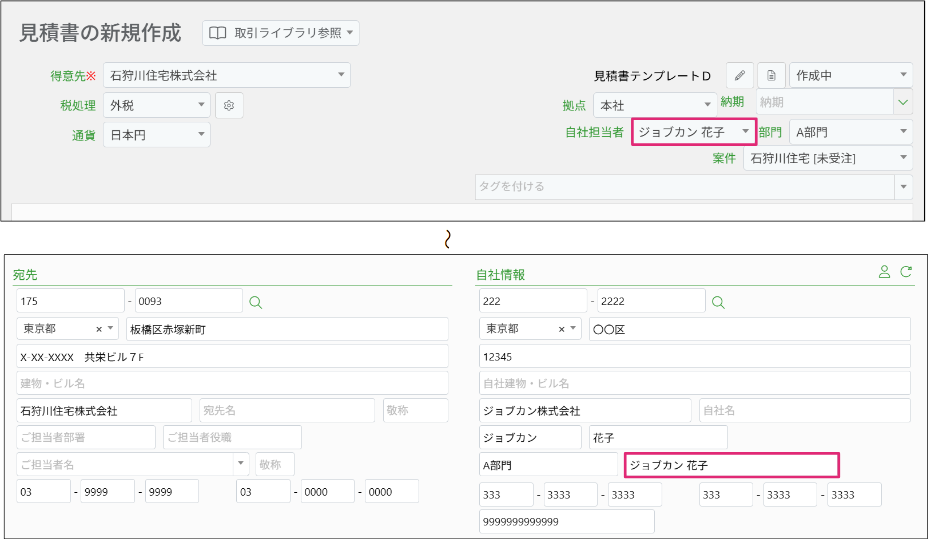Click the 自社建物・ビル名 field

coord(695,383)
